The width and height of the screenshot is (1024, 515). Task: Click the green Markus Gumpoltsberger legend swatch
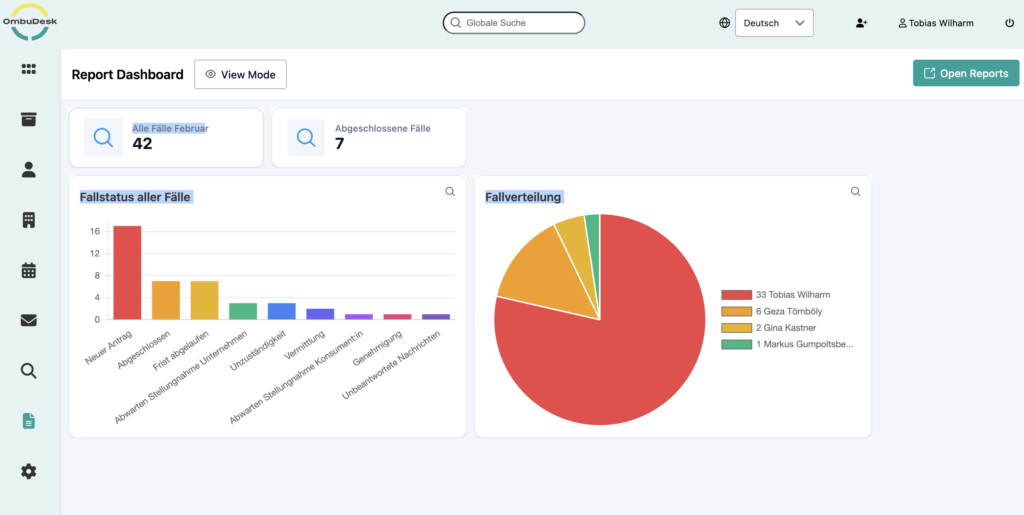pyautogui.click(x=736, y=344)
